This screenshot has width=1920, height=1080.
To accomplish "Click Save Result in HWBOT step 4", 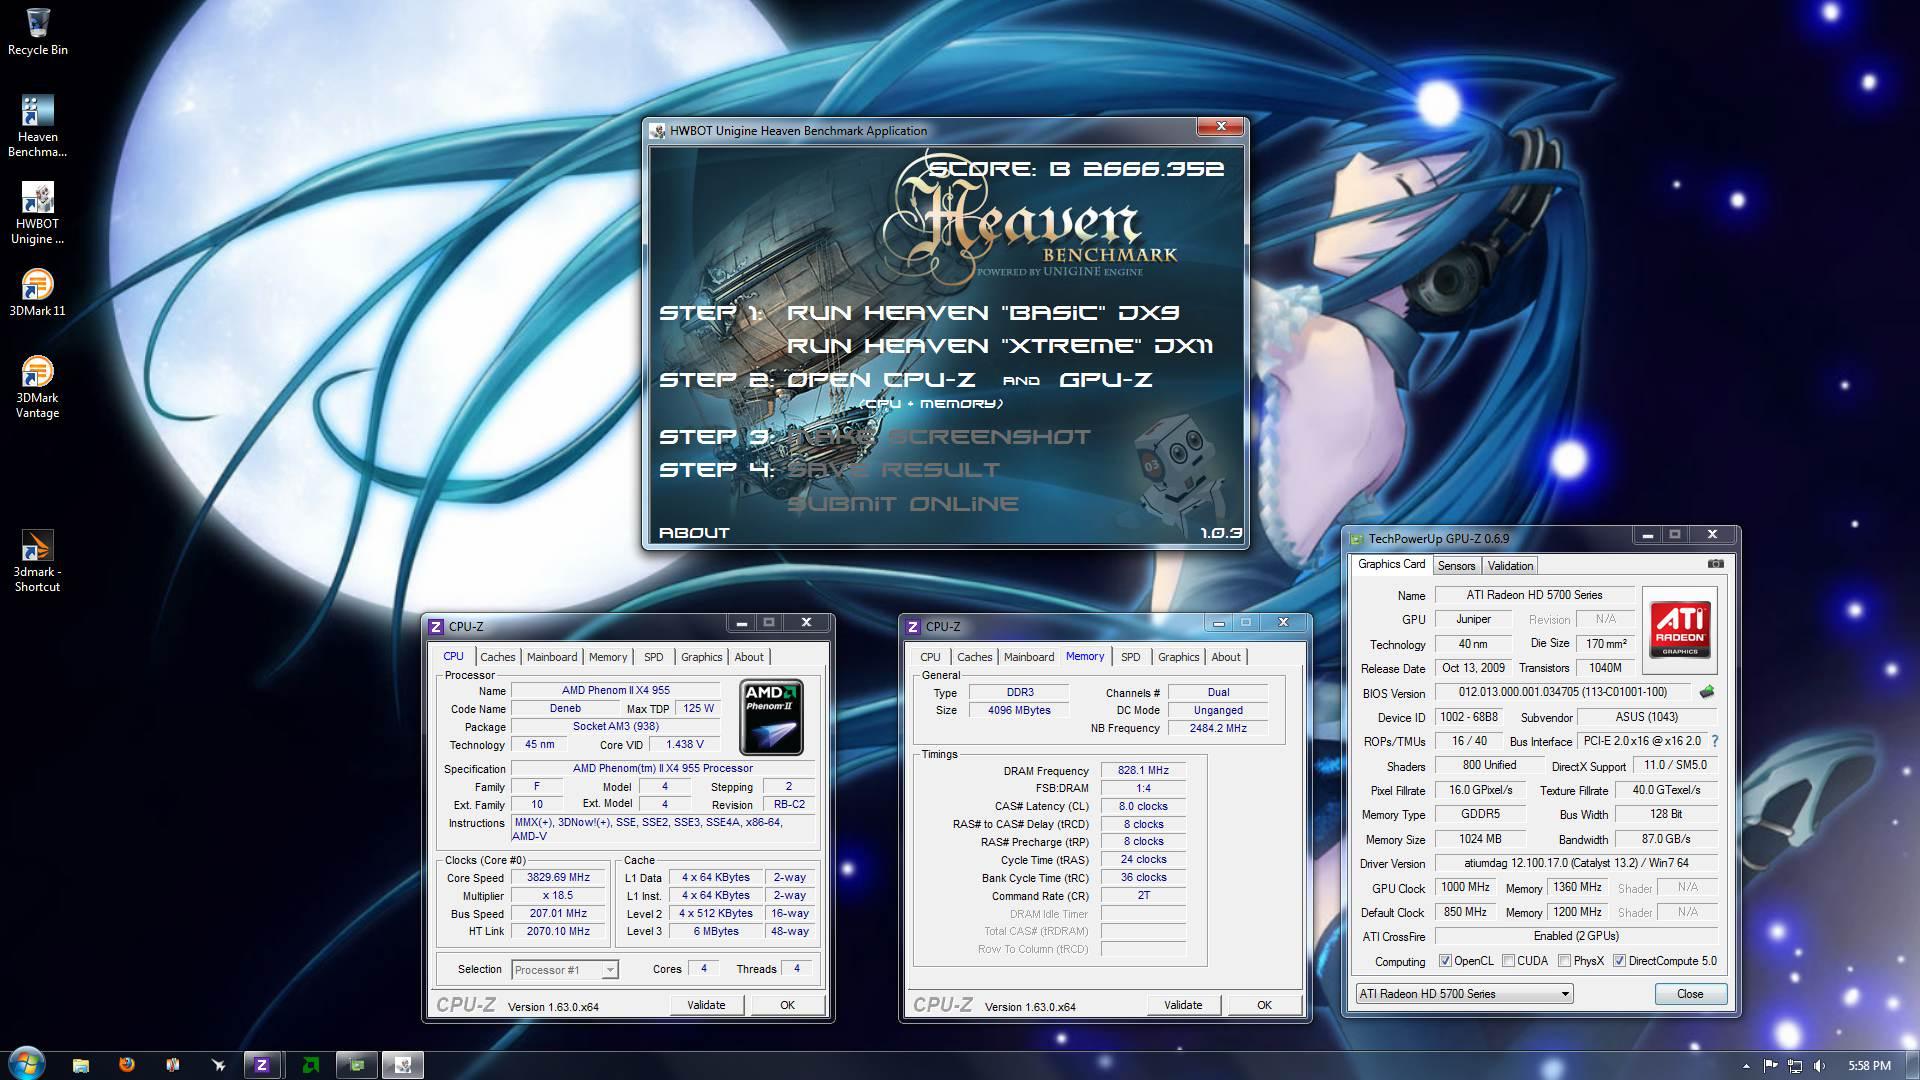I will coord(894,470).
